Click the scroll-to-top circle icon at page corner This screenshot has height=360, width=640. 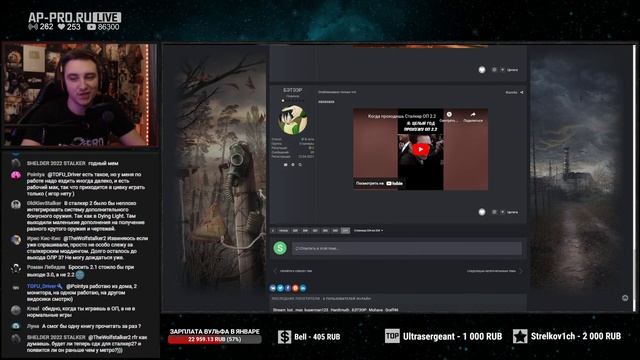625,298
